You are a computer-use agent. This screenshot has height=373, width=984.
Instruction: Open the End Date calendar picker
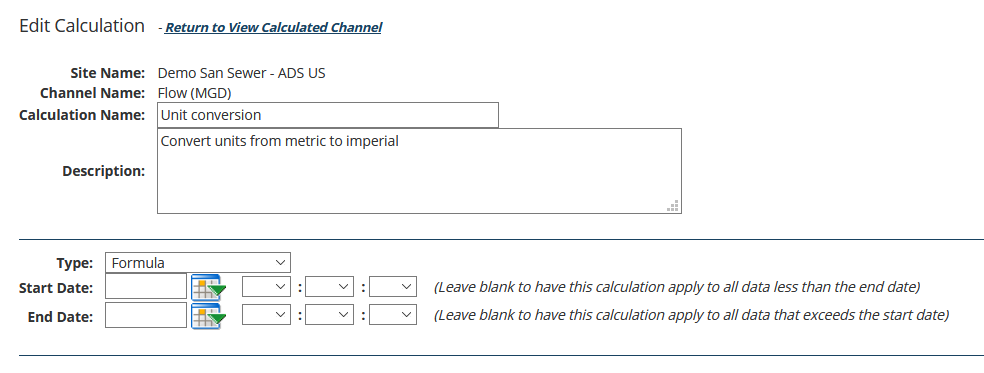208,315
